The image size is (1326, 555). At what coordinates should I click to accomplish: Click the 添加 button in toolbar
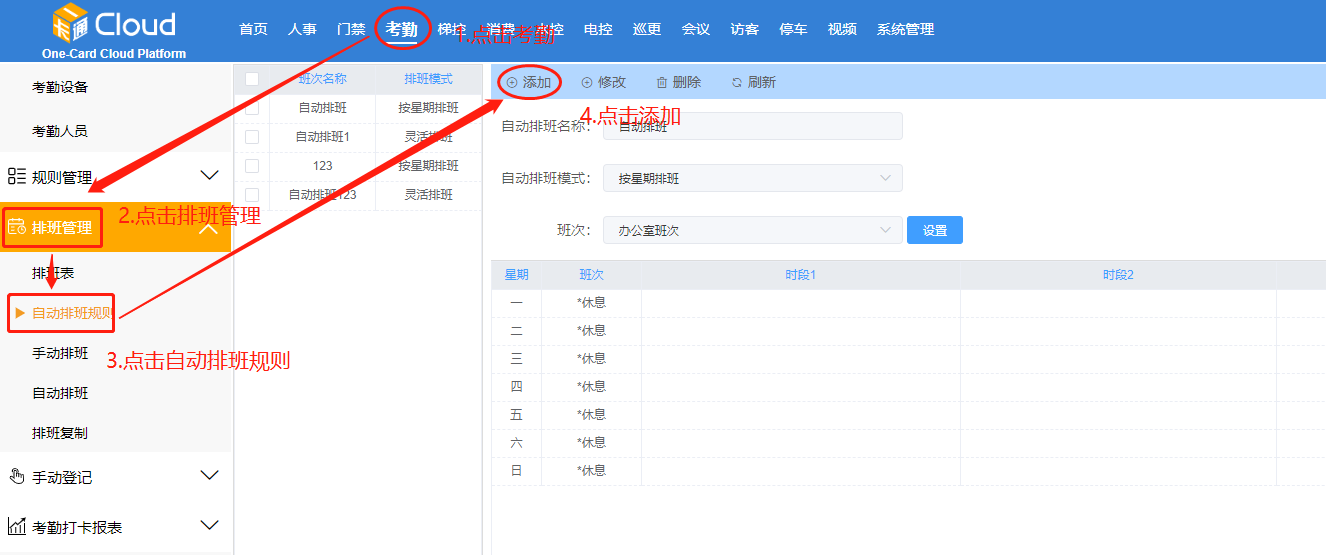529,82
